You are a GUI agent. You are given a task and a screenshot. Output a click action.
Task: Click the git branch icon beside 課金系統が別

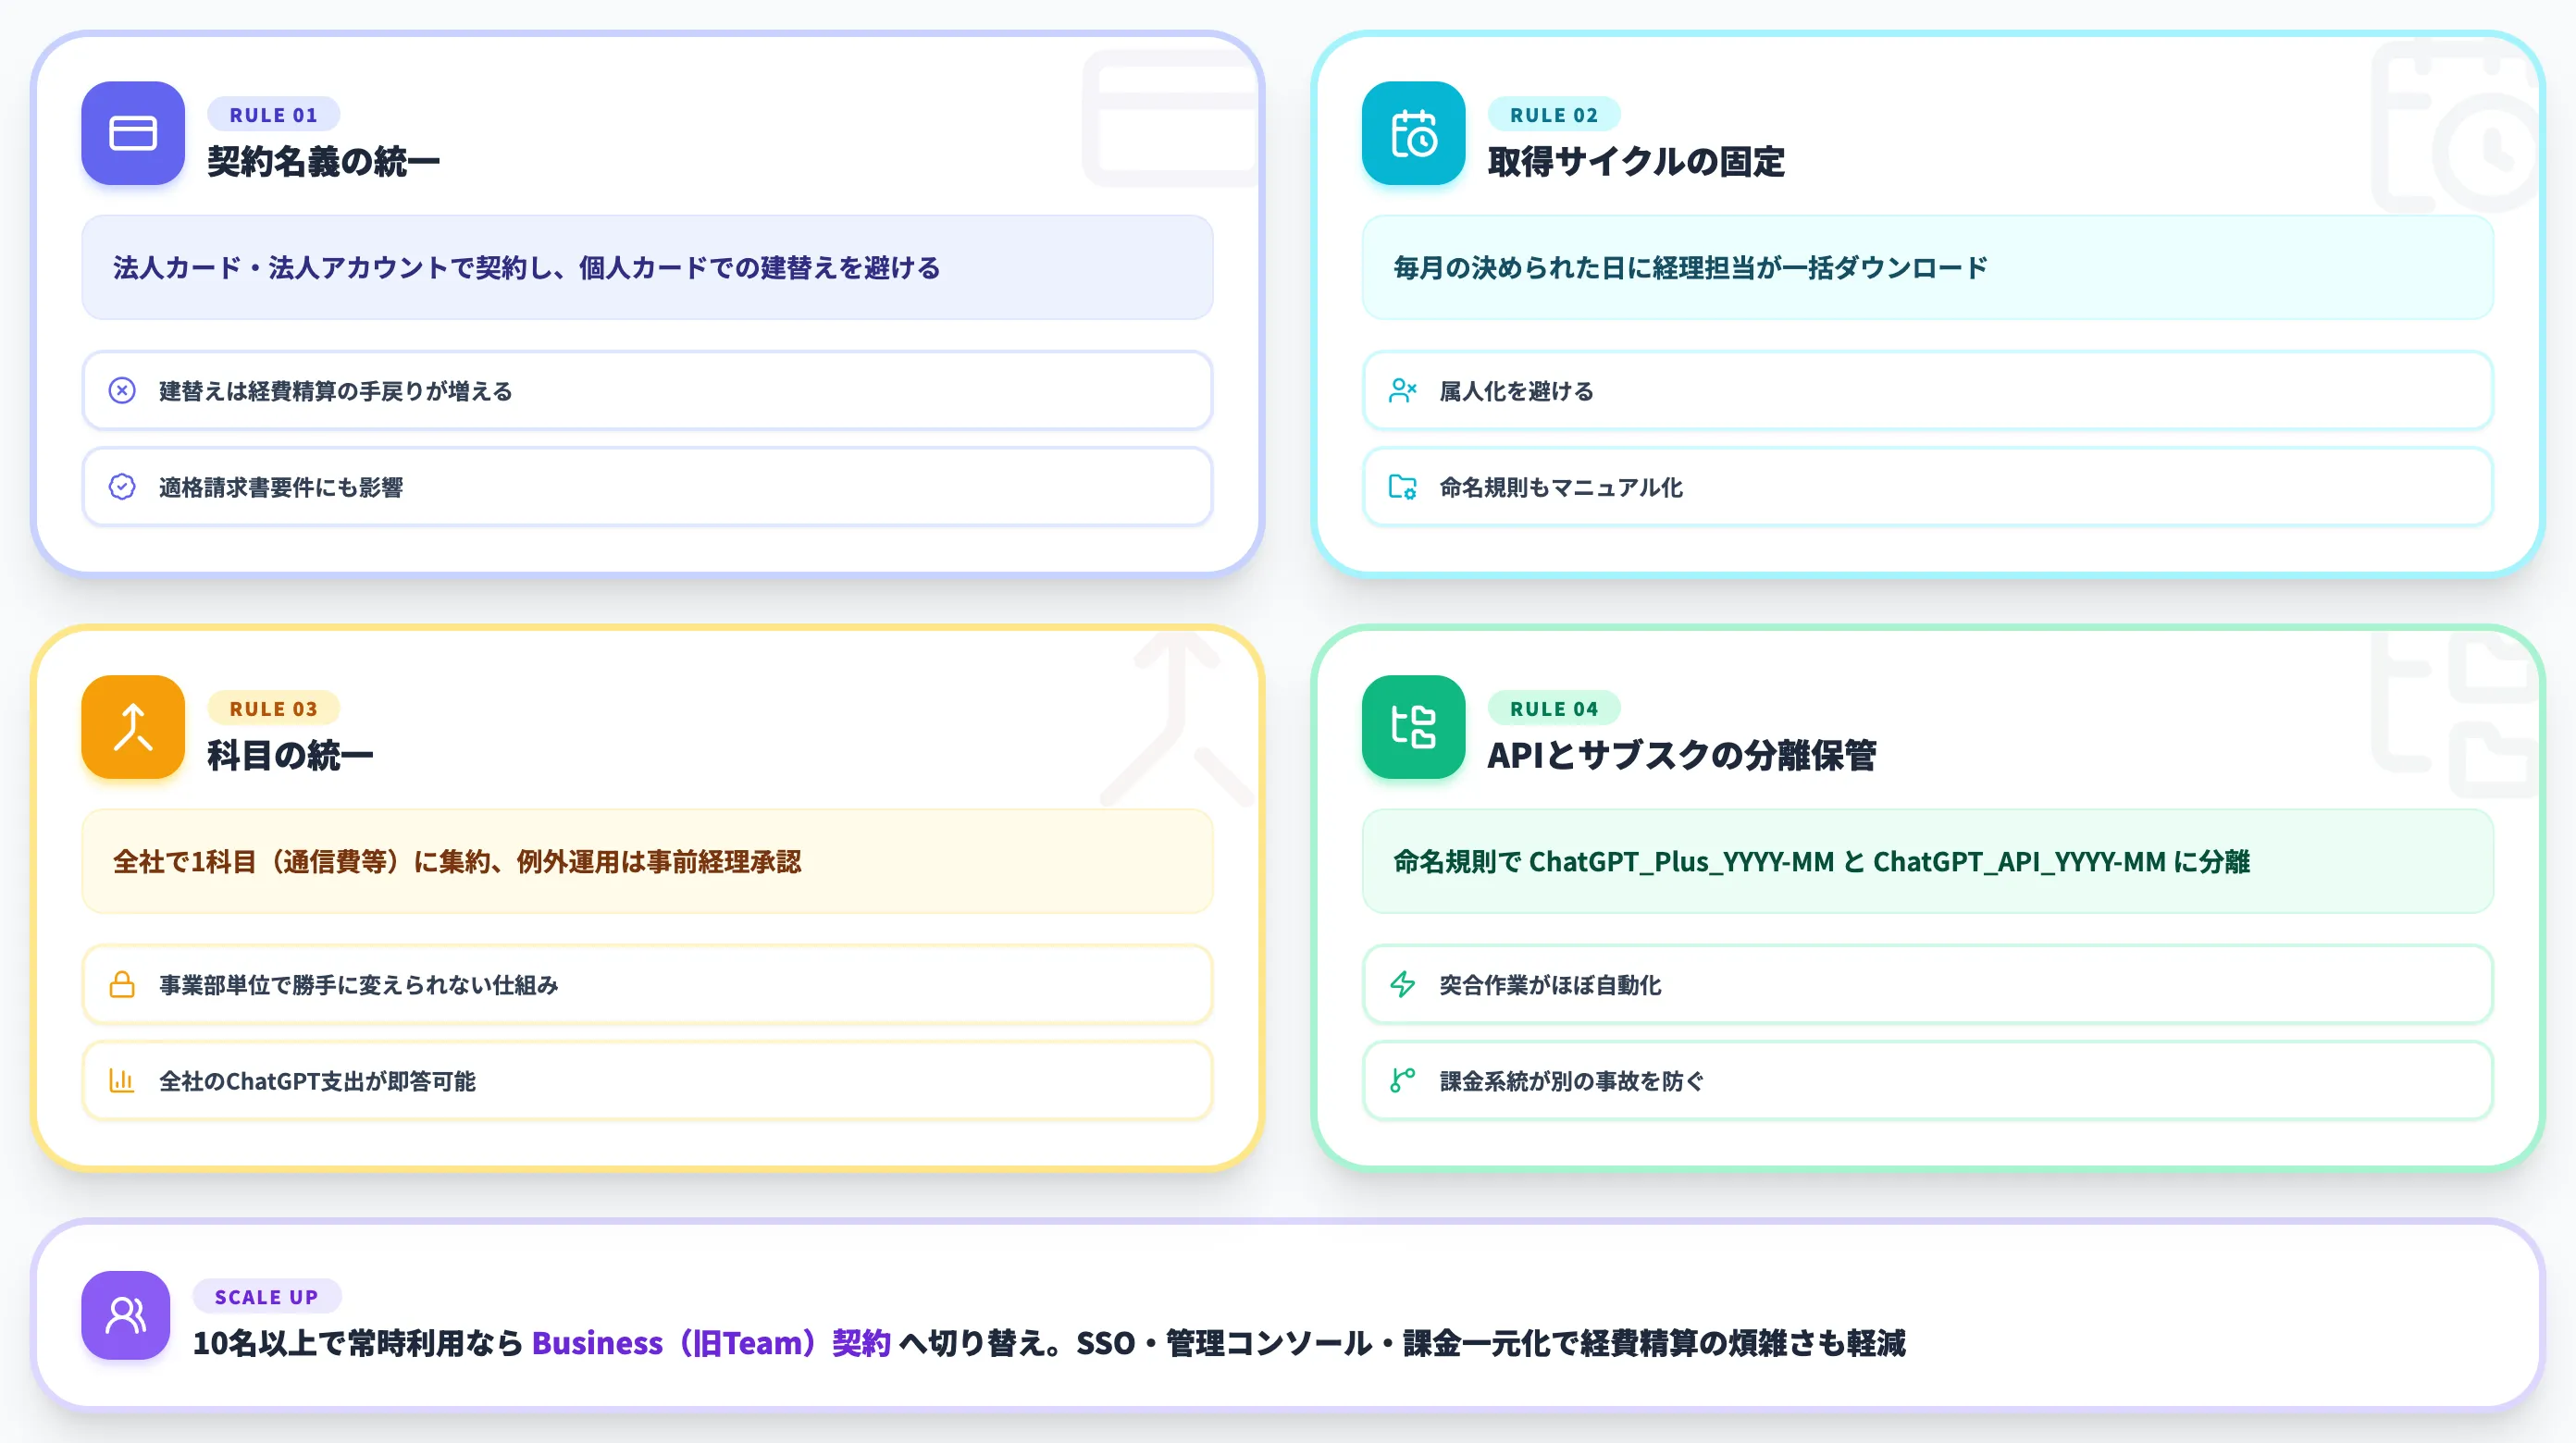tap(1402, 1081)
